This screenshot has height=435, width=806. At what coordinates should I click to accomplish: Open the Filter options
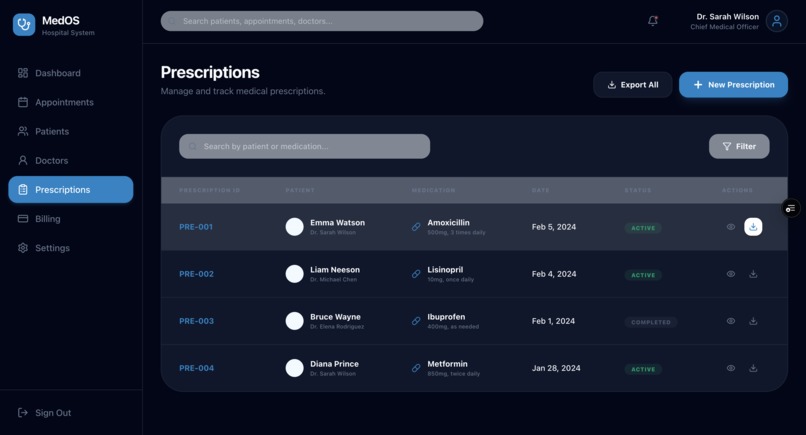[739, 147]
